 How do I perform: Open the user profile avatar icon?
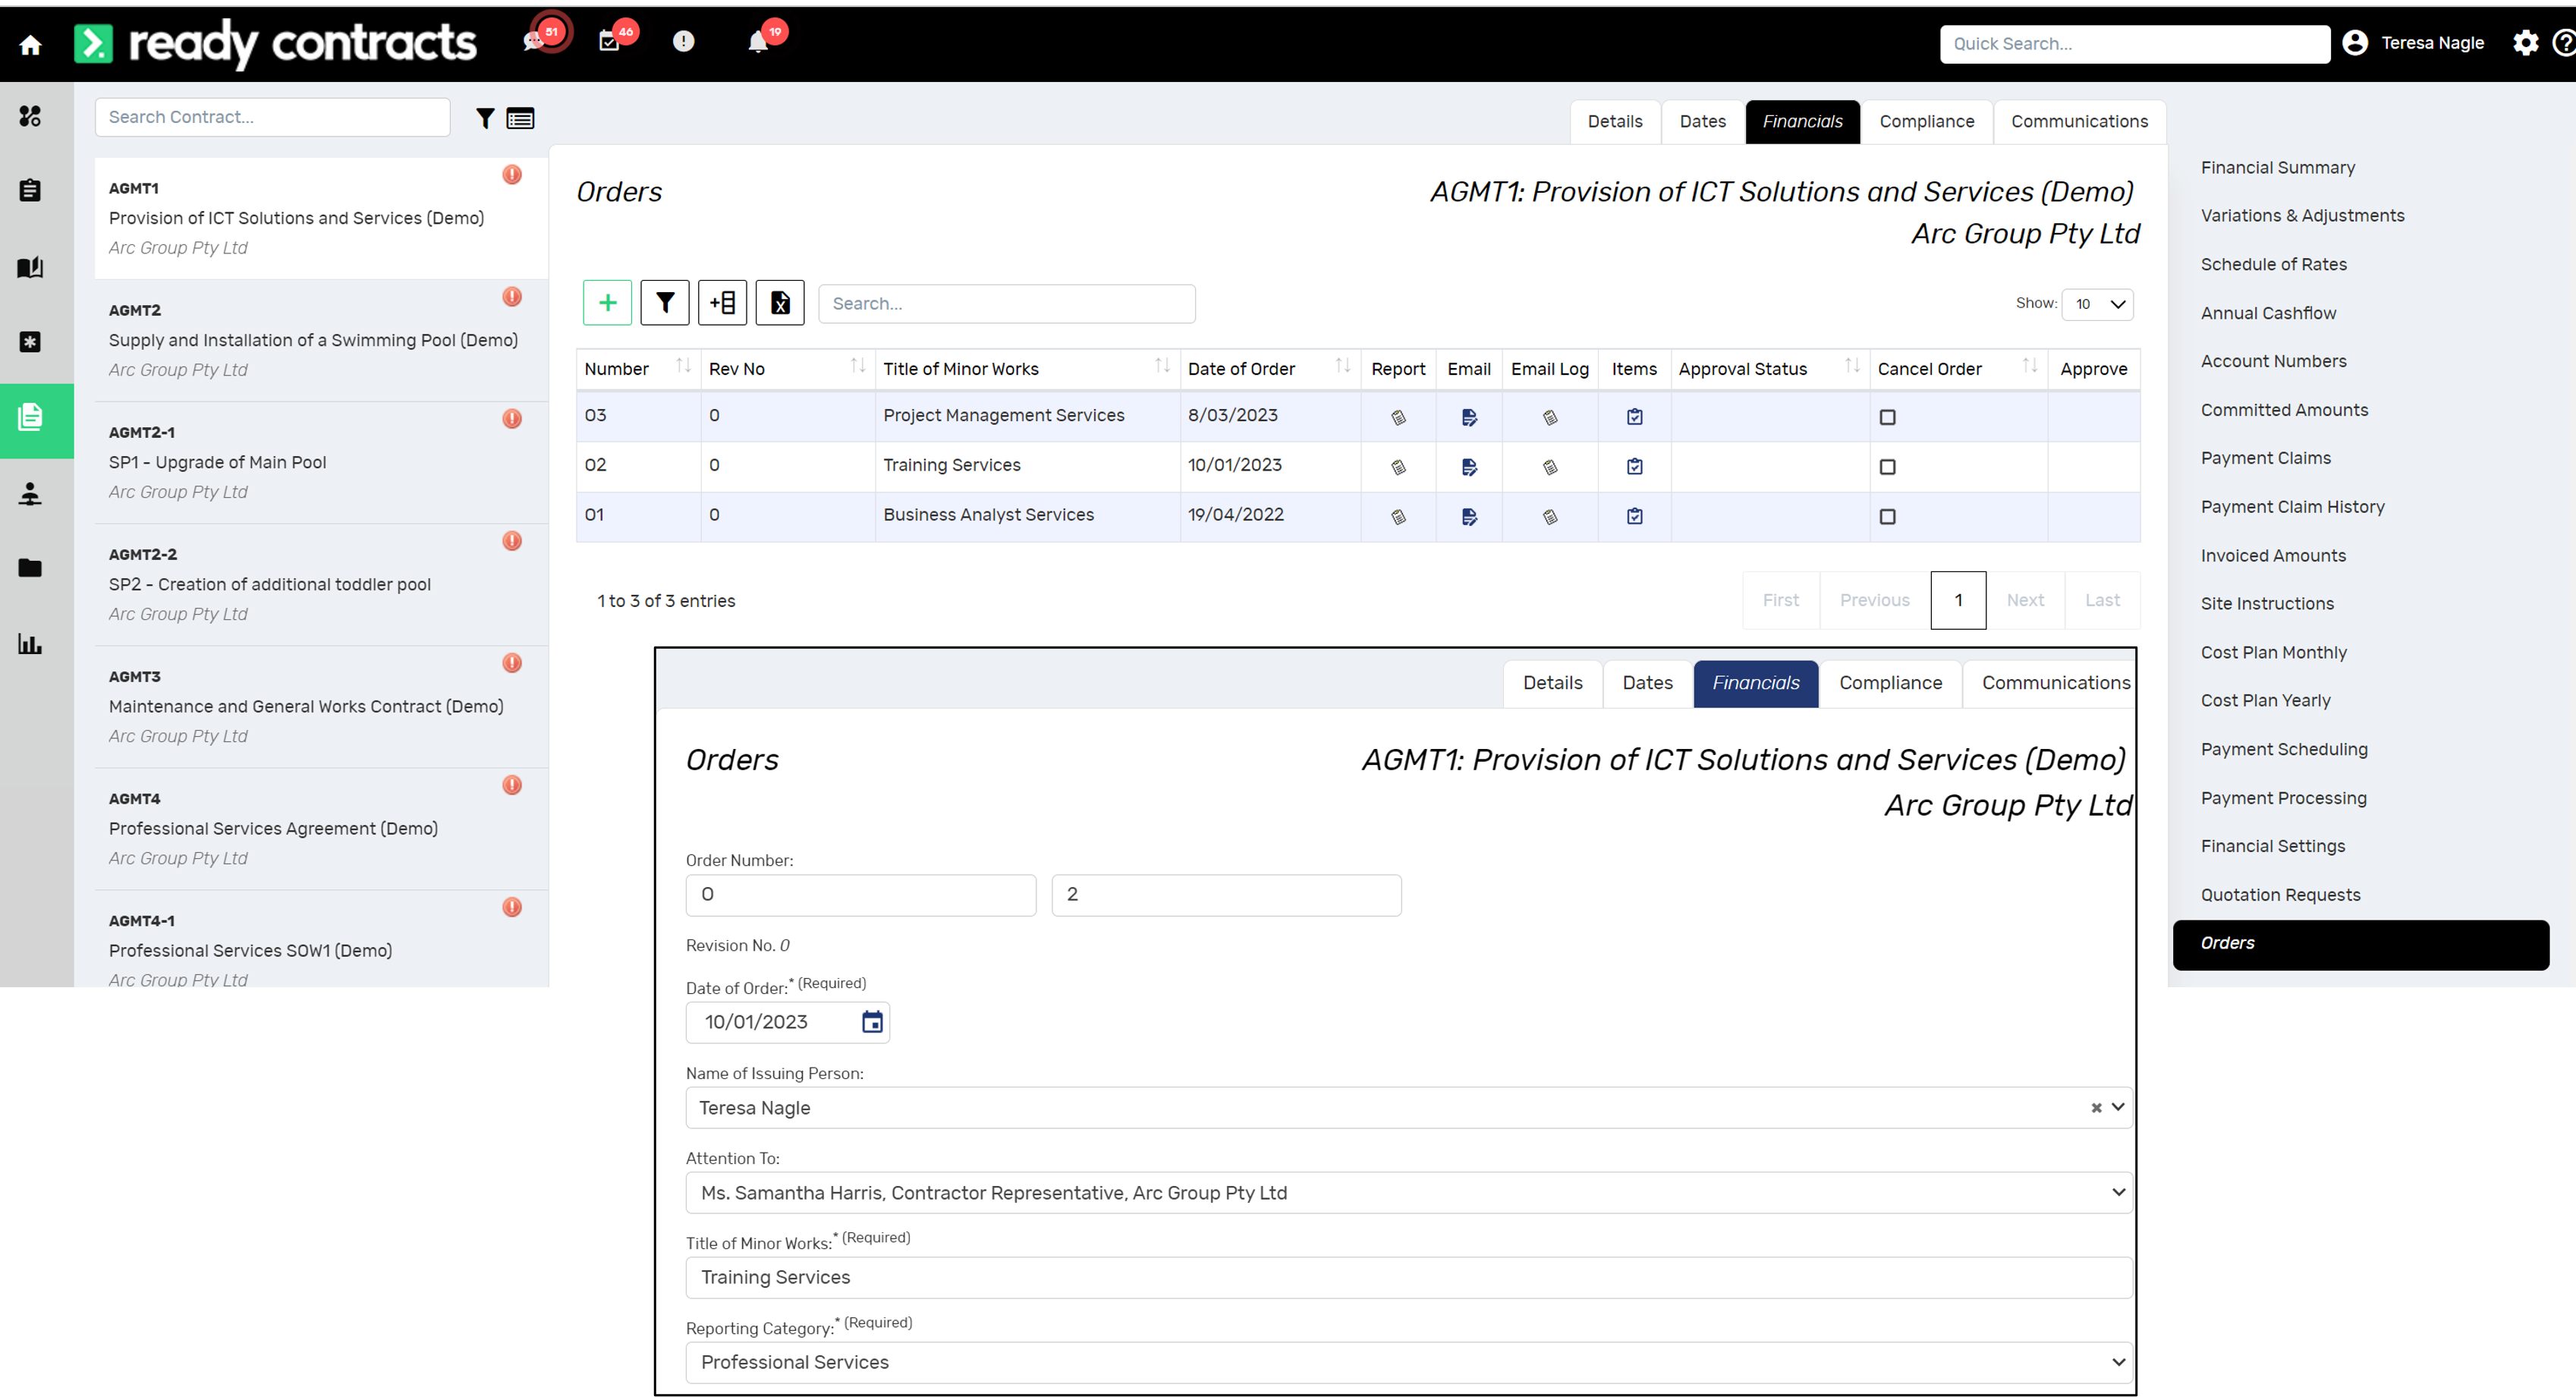pos(2355,43)
